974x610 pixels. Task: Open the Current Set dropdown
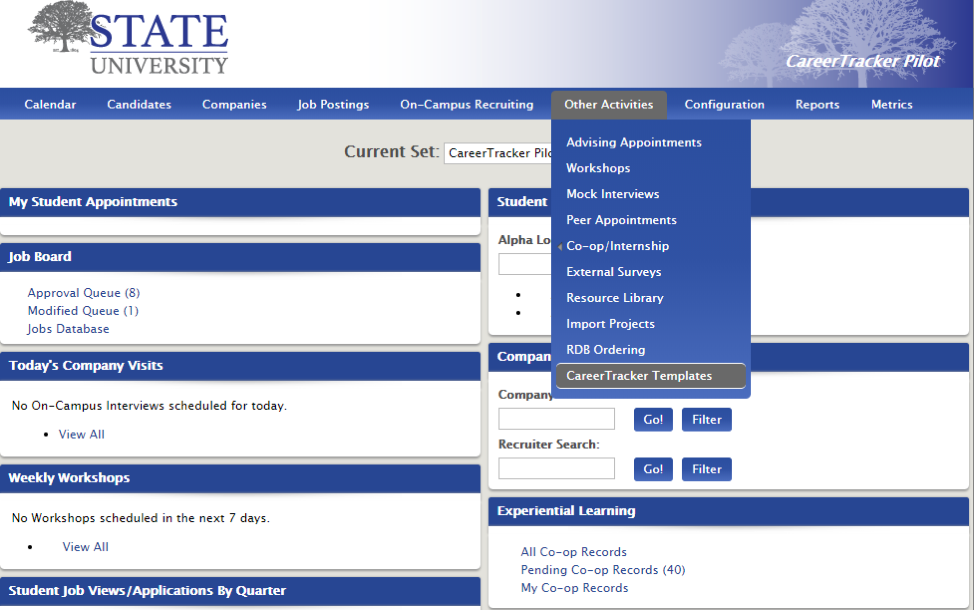pyautogui.click(x=498, y=153)
